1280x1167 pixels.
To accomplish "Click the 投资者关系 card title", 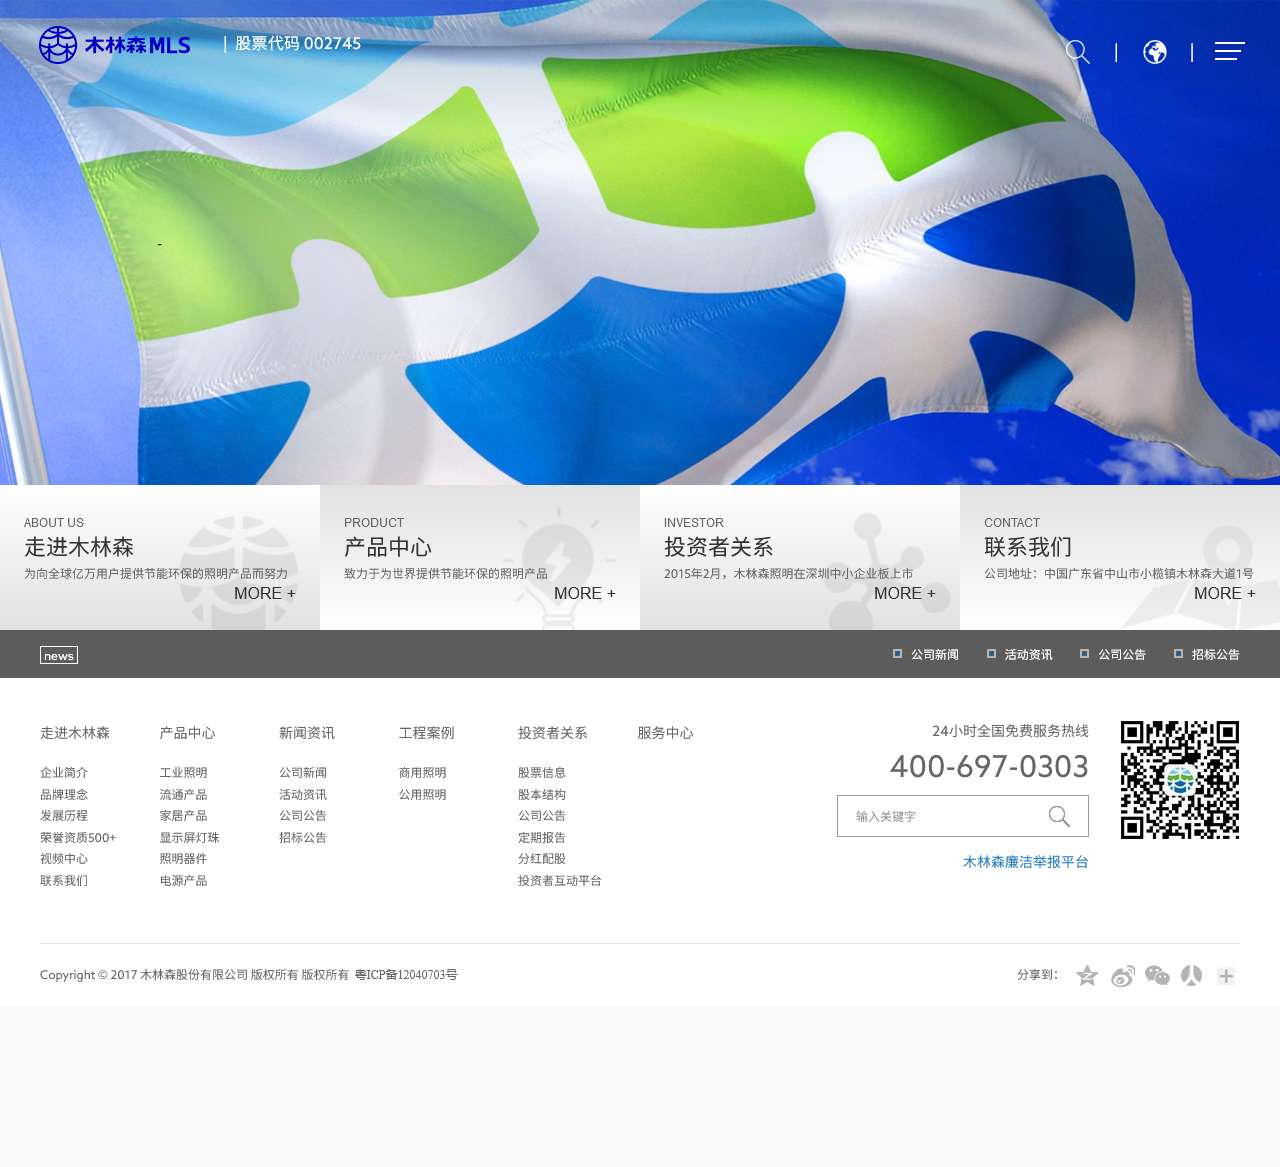I will point(719,547).
